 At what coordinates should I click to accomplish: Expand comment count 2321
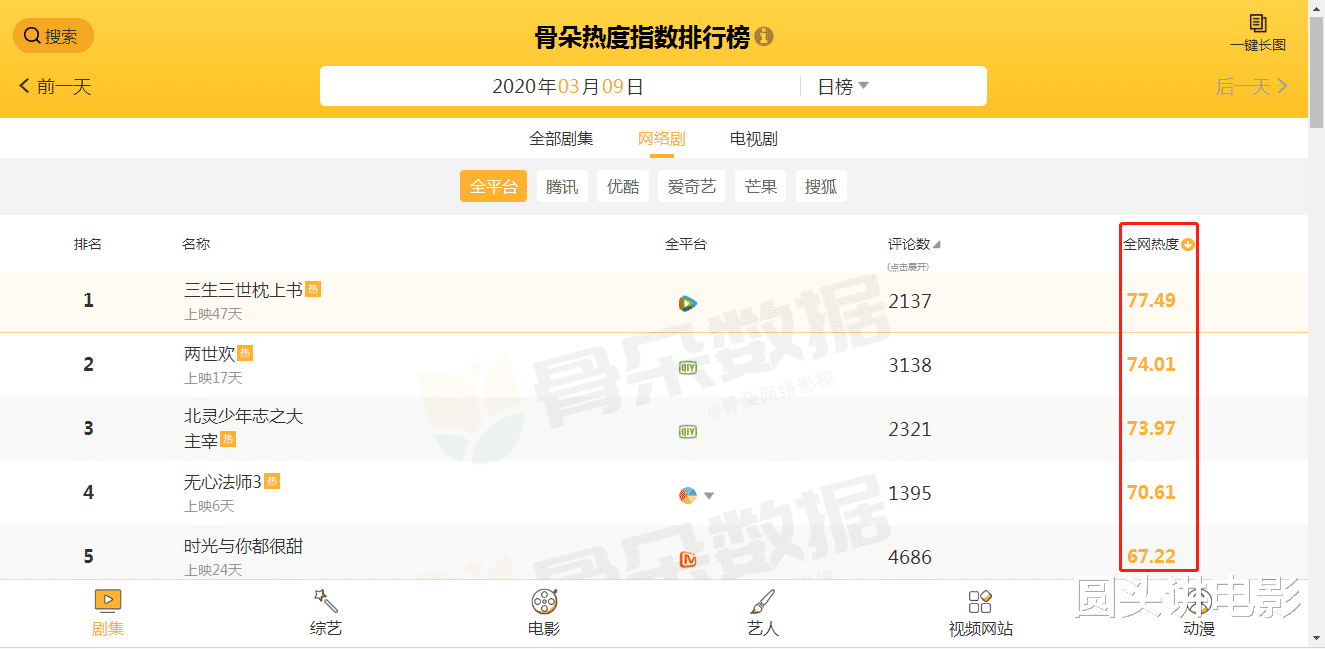point(910,429)
